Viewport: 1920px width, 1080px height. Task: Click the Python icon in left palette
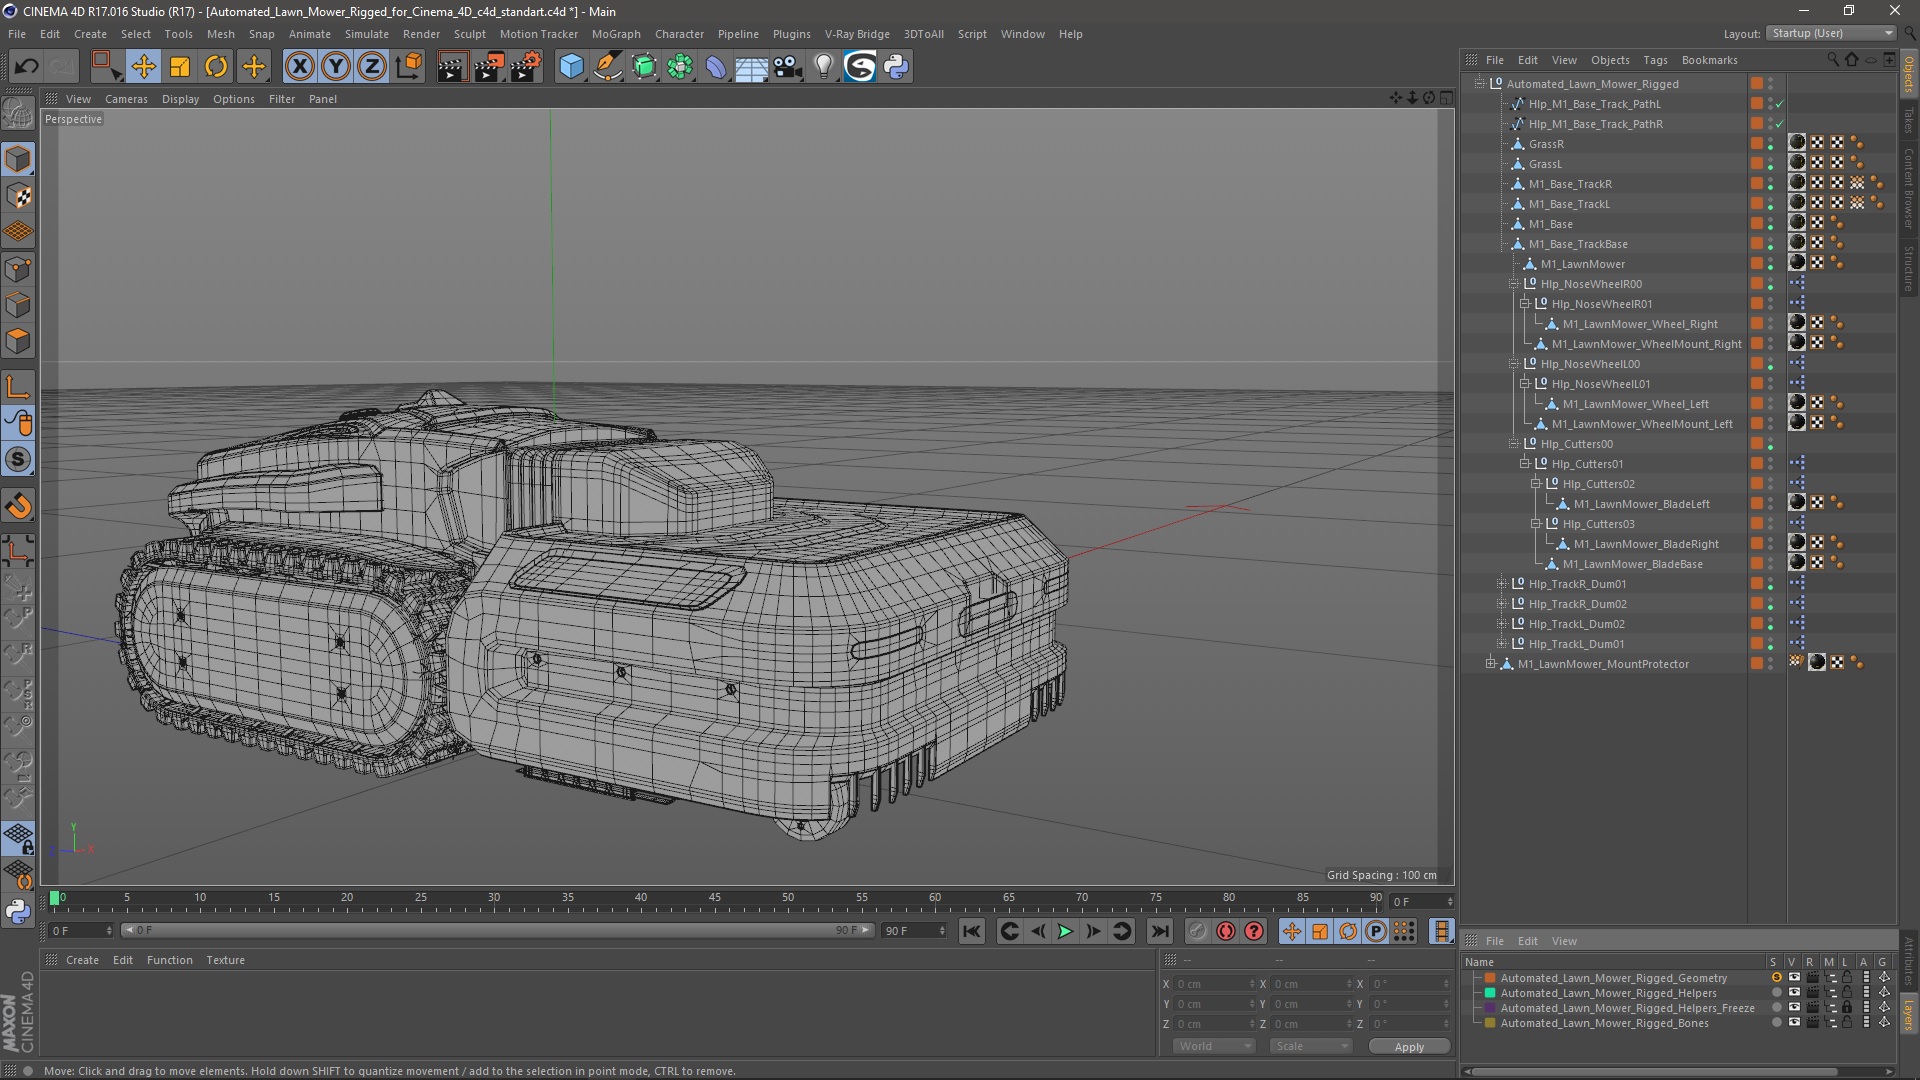(x=18, y=911)
